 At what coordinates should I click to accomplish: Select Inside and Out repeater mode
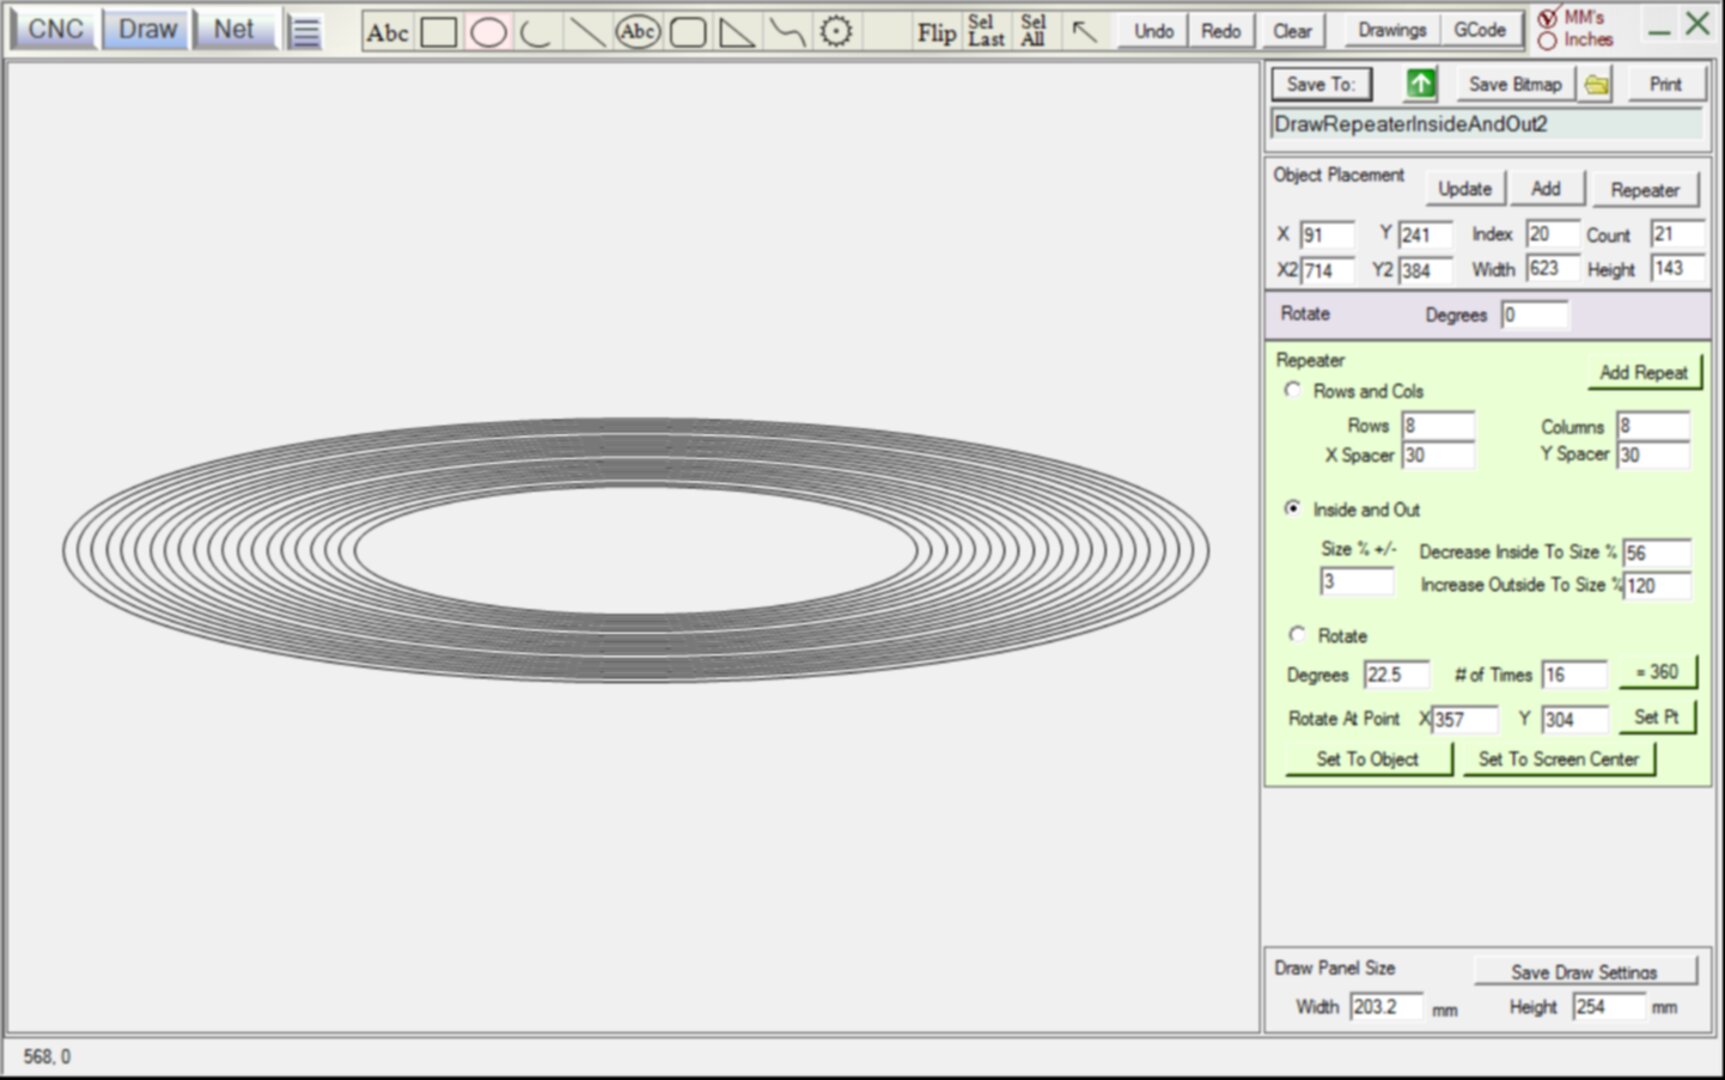pos(1293,509)
